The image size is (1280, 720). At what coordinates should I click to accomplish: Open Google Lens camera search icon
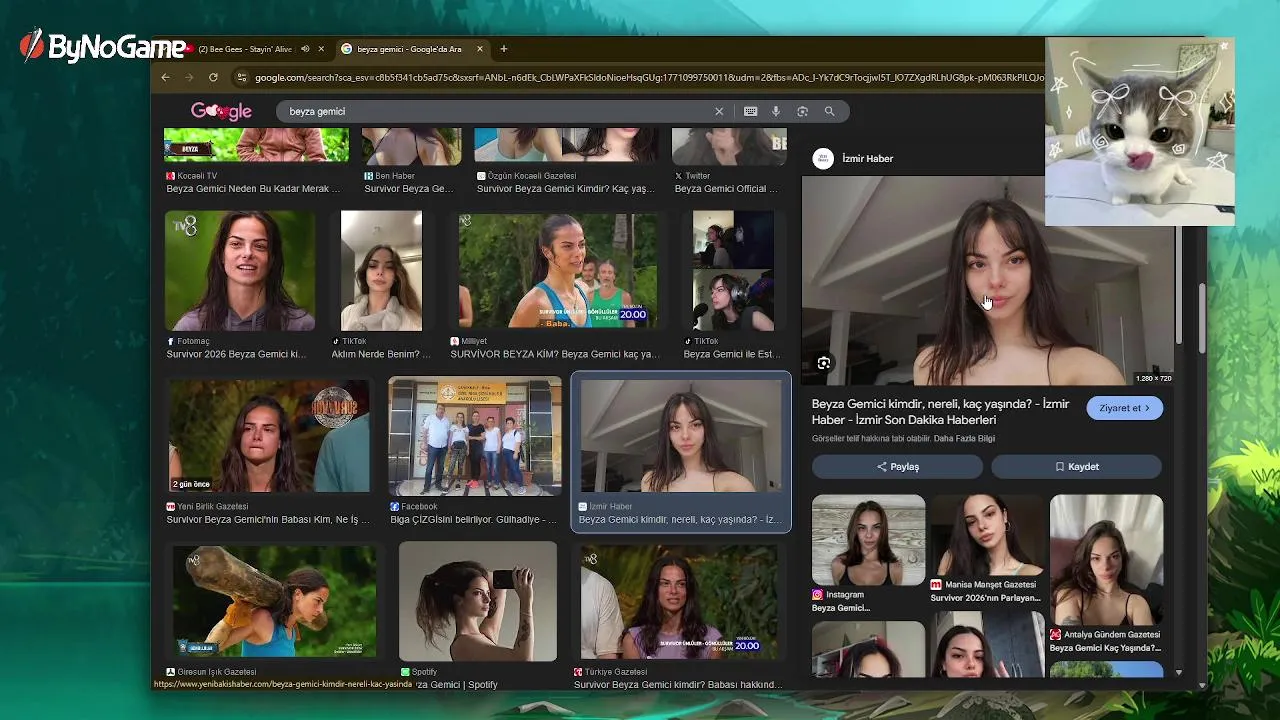pos(802,111)
